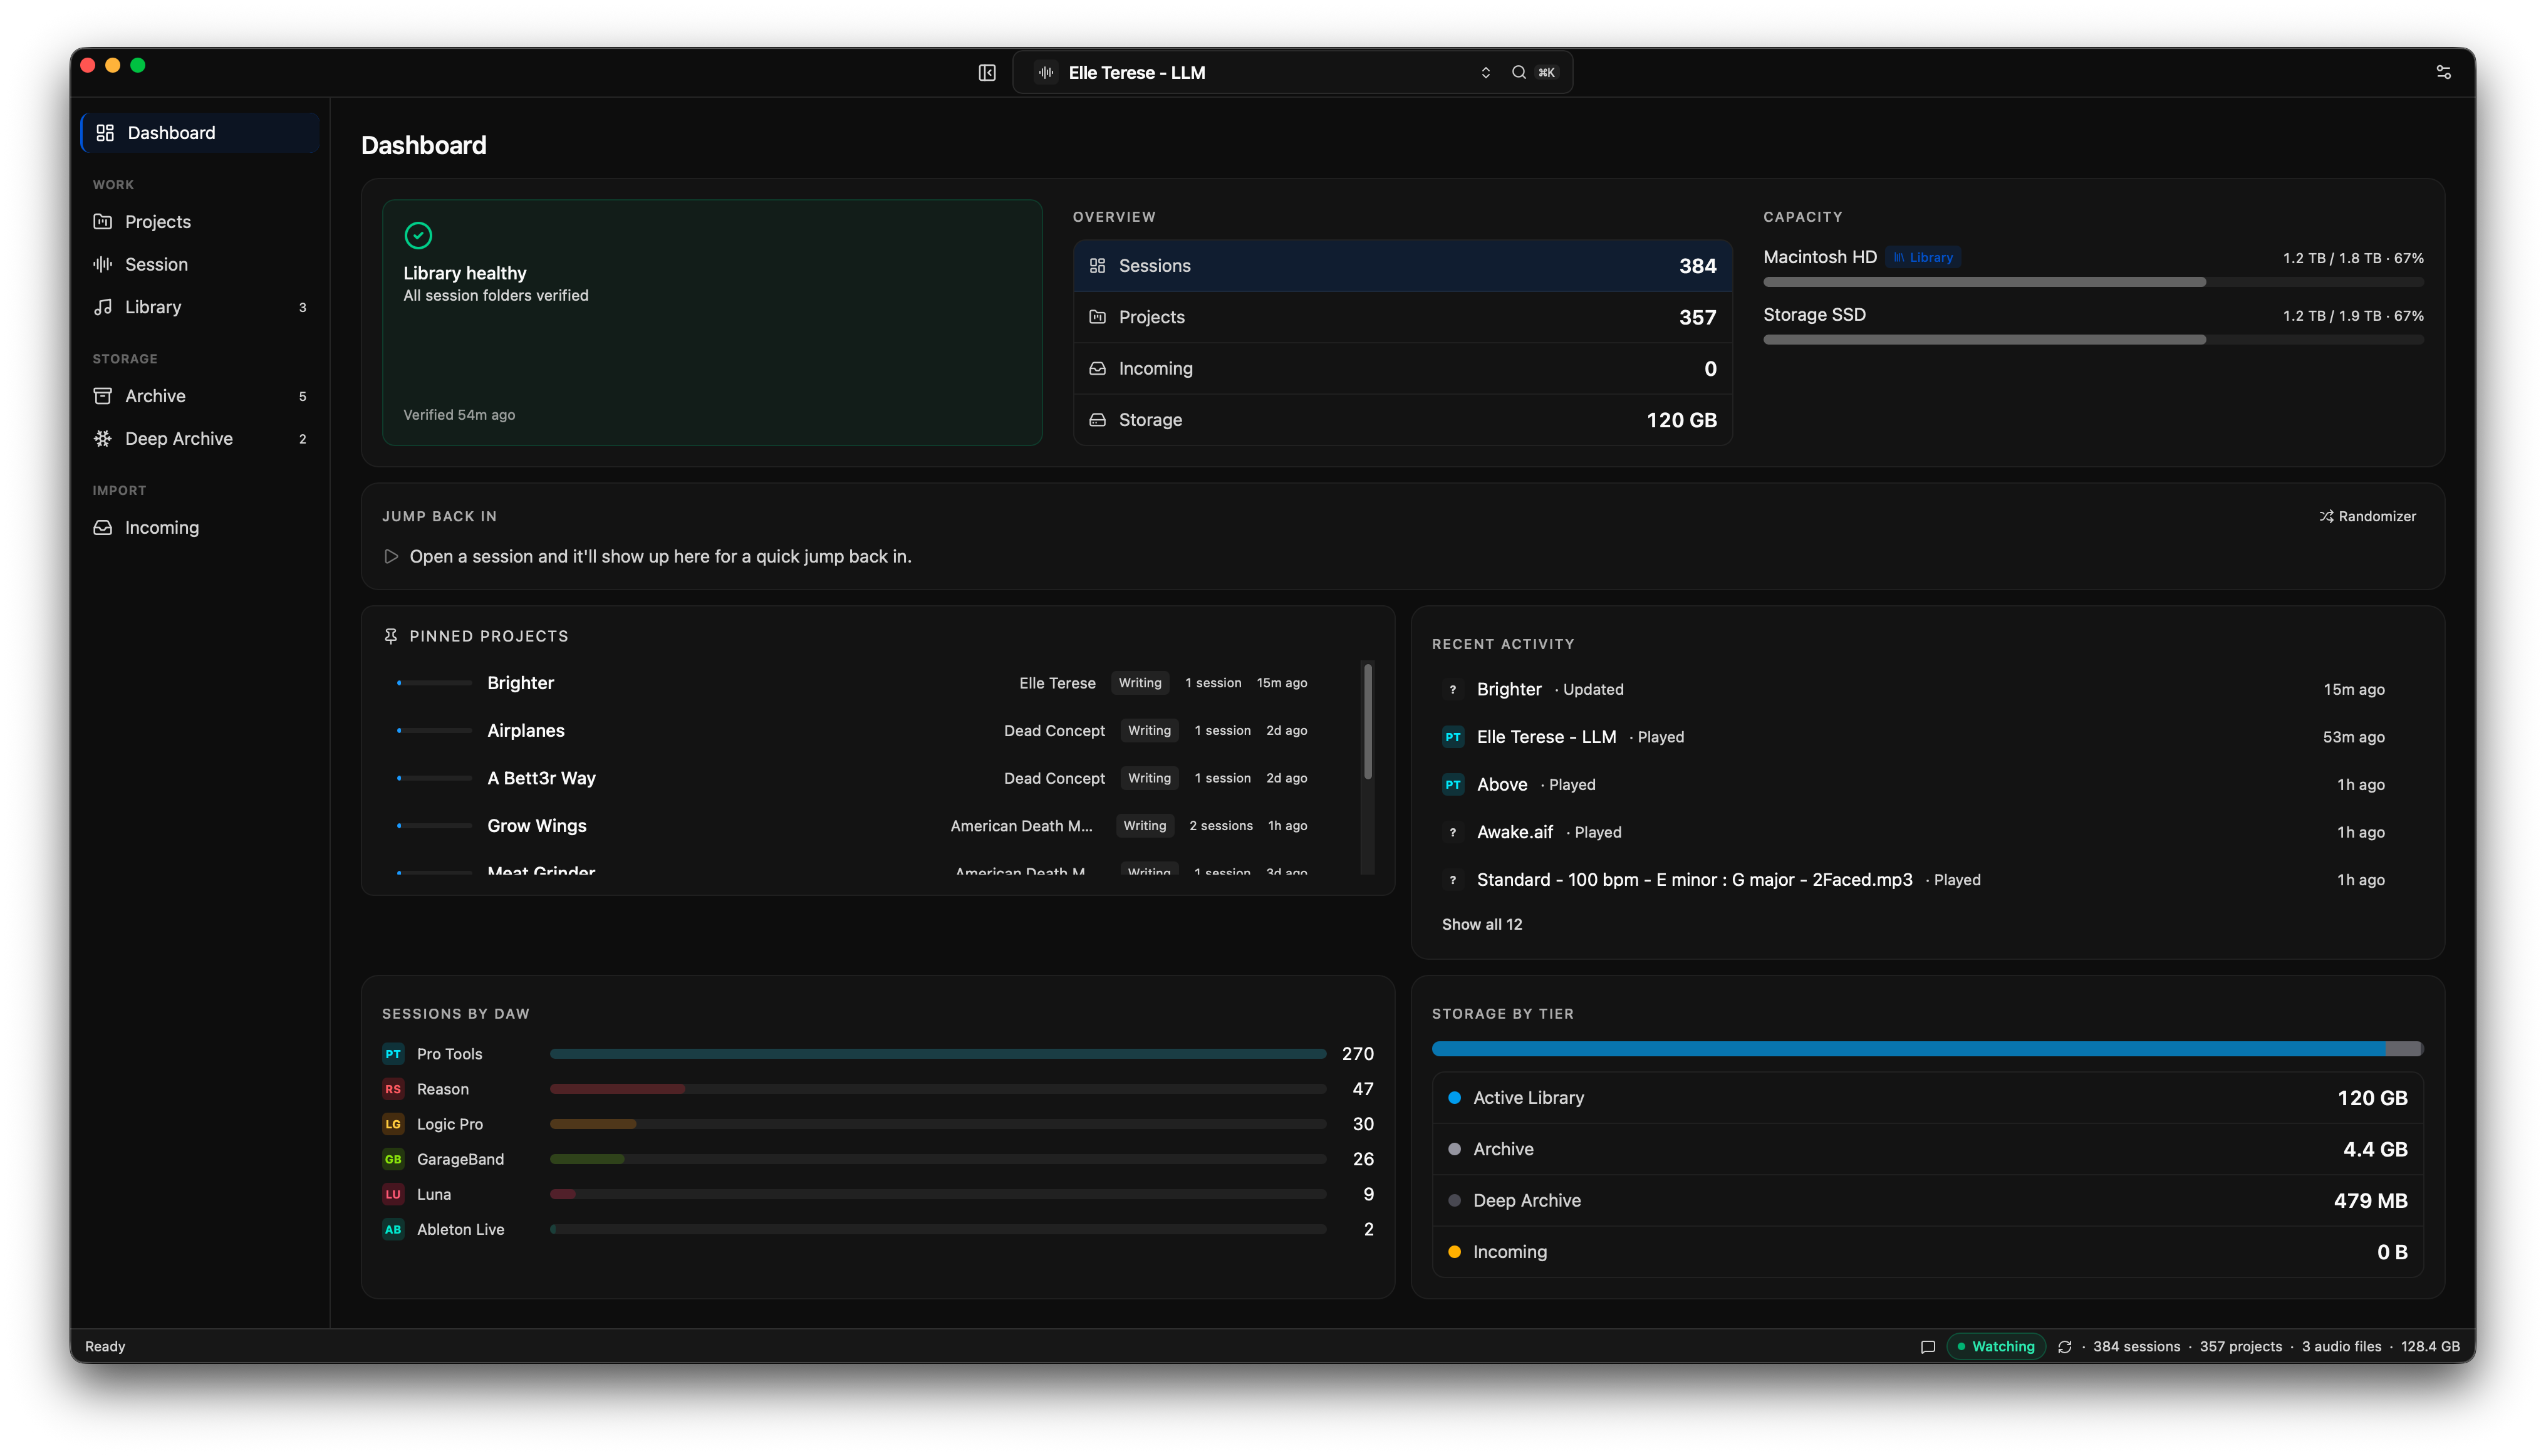
Task: Click the pin icon beside Pinned Projects
Action: (390, 636)
